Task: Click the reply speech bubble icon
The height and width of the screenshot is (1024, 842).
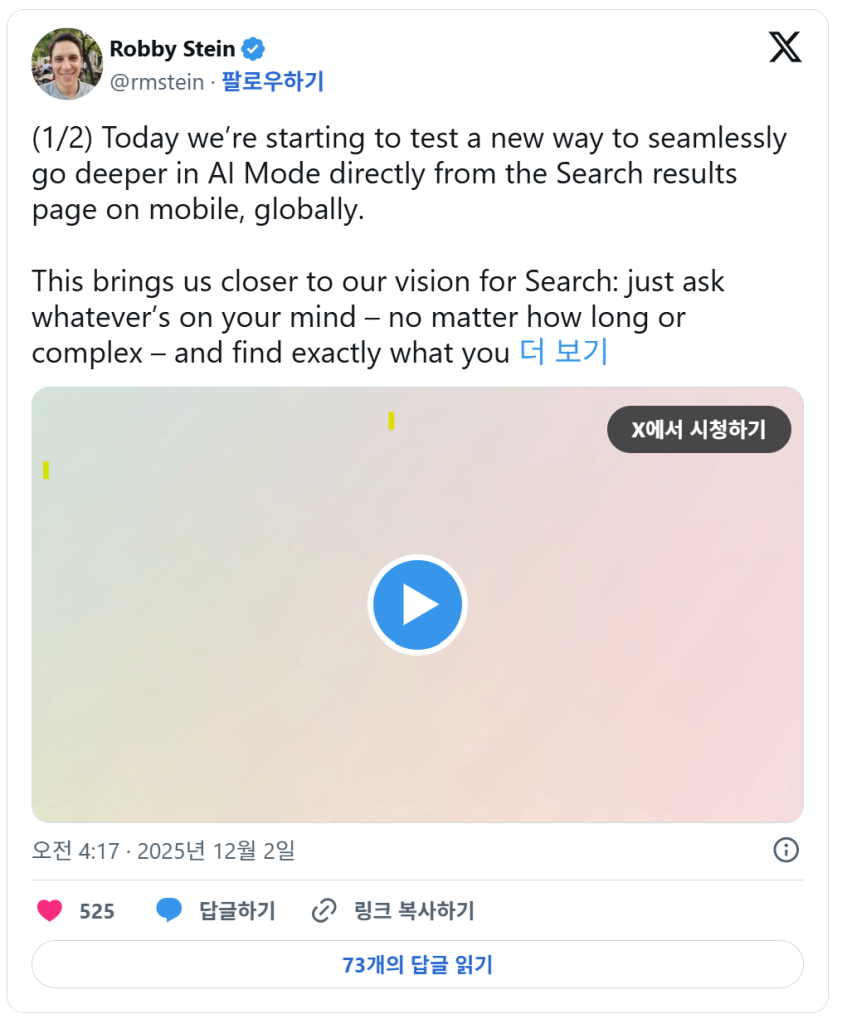Action: click(x=169, y=911)
